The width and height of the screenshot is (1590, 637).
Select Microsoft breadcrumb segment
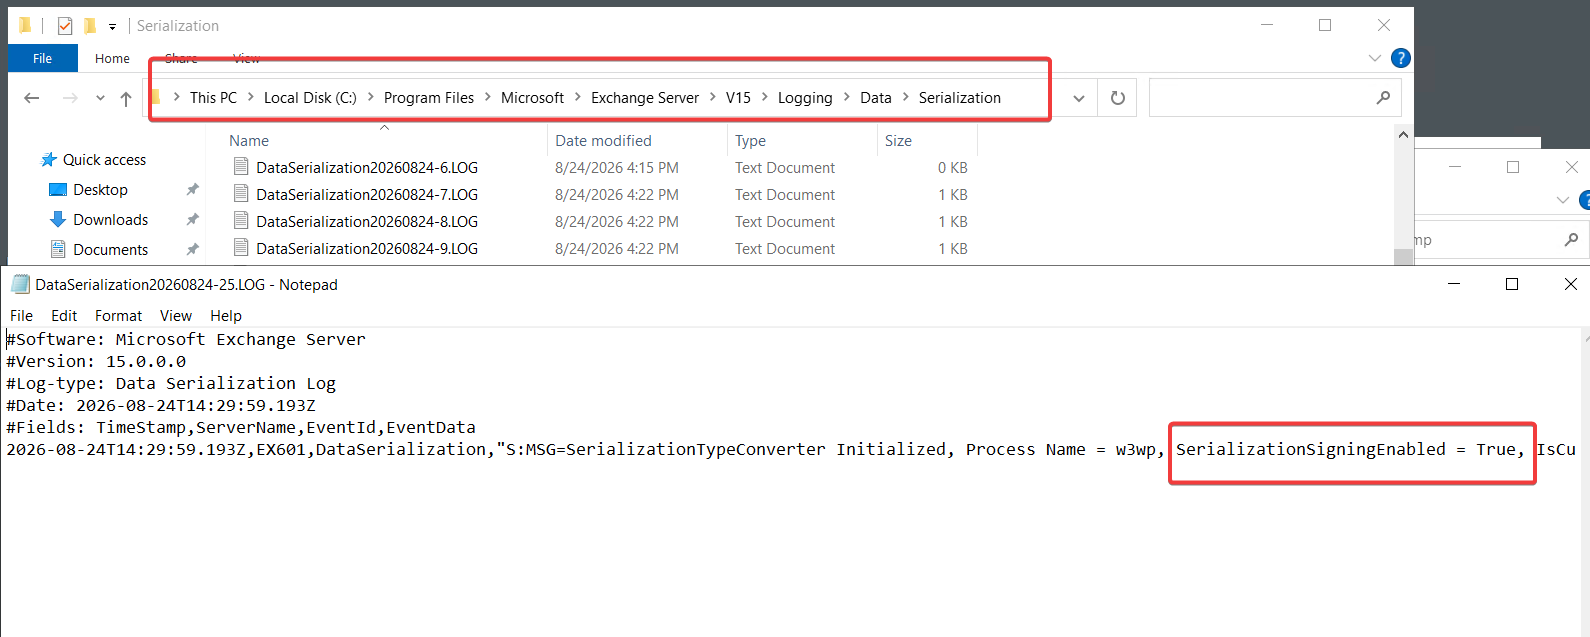[532, 97]
